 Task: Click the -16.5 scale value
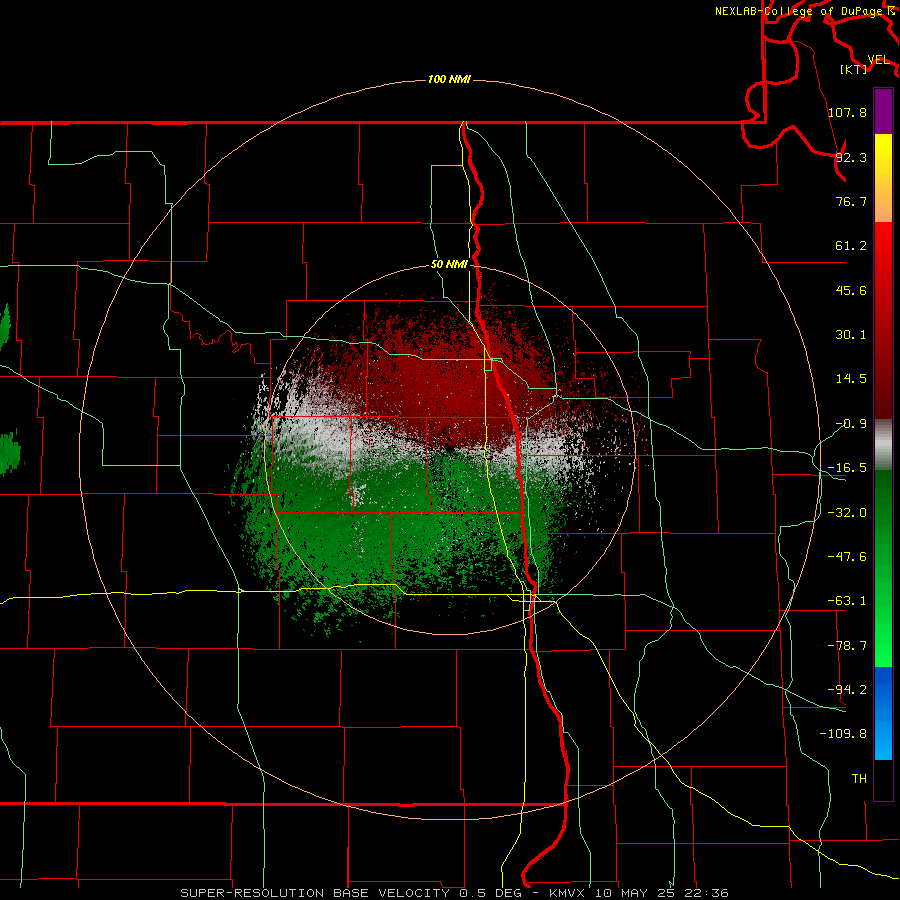pos(847,468)
